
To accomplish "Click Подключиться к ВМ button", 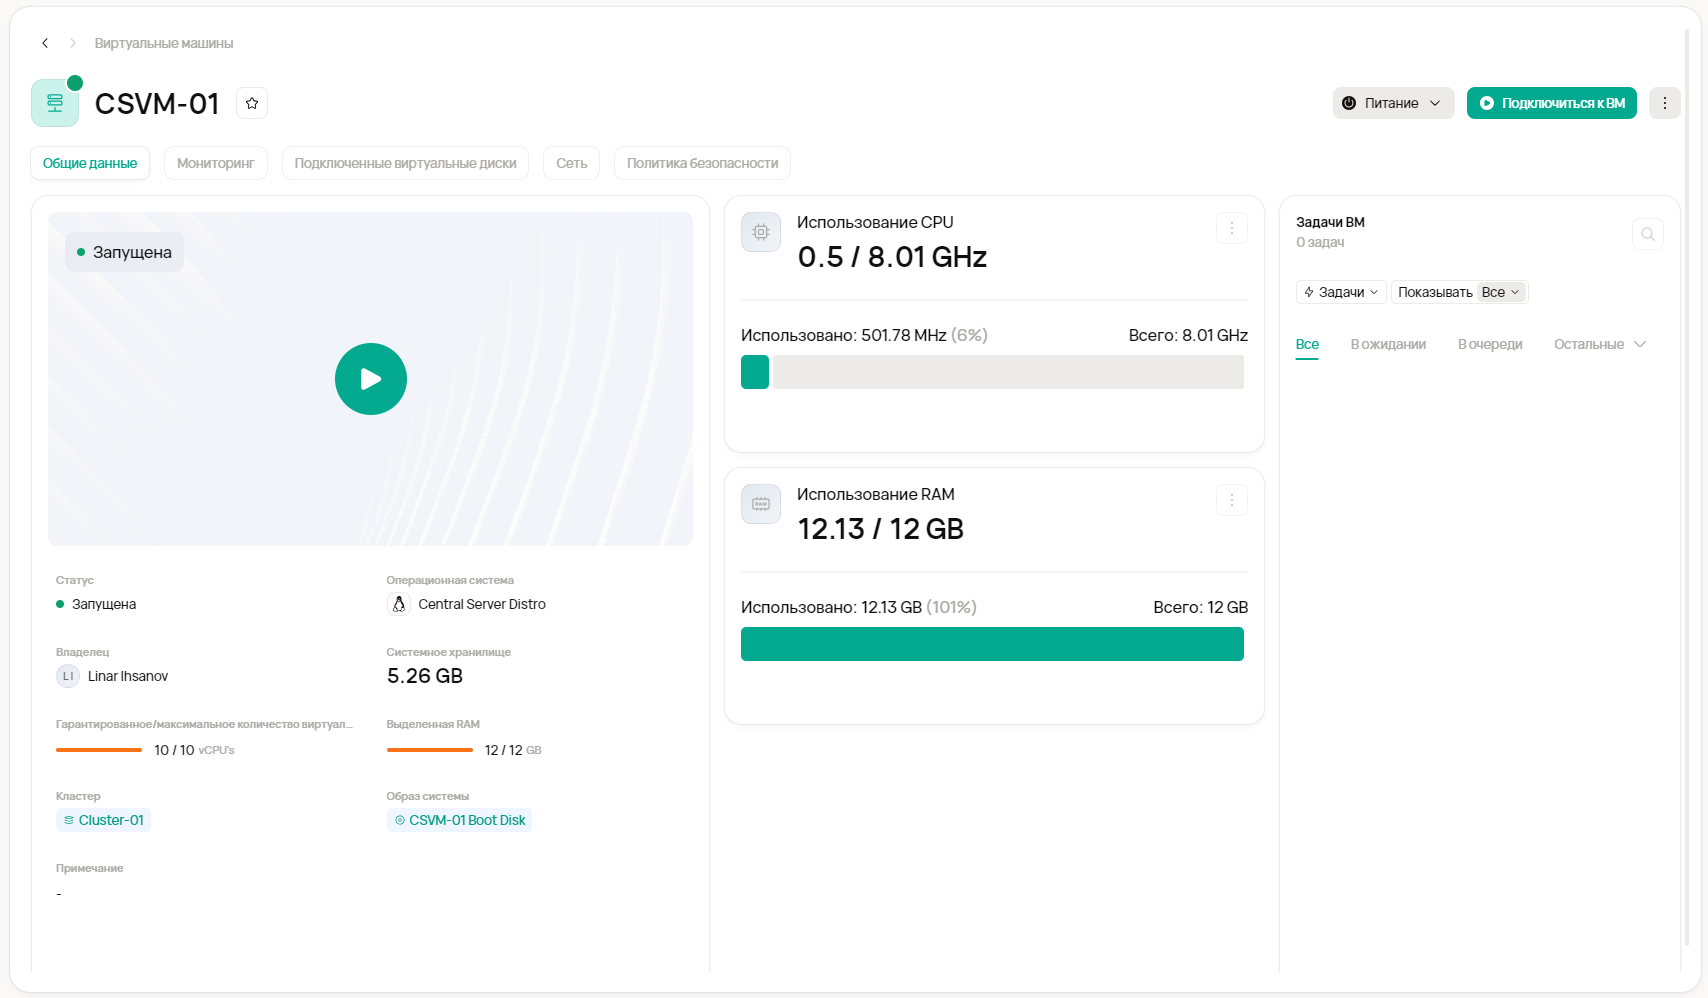I will pyautogui.click(x=1551, y=103).
